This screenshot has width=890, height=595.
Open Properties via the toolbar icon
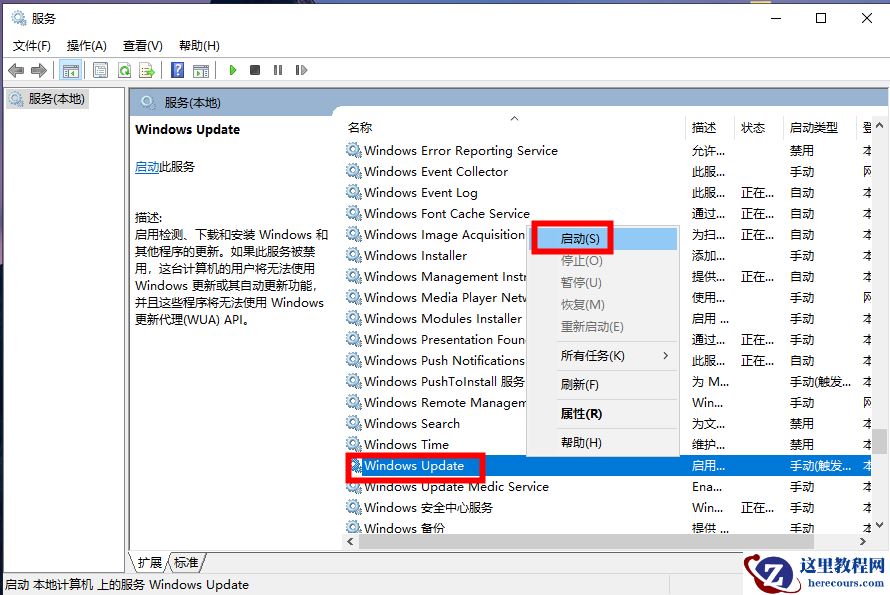click(101, 70)
